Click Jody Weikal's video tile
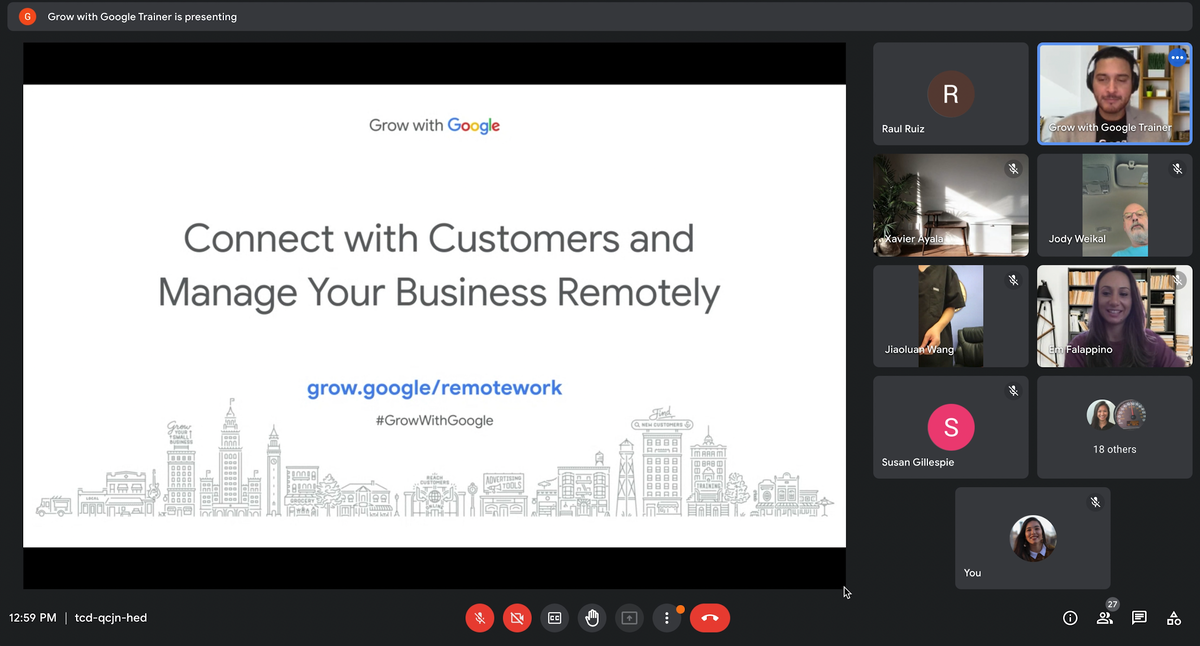The width and height of the screenshot is (1200, 646). [1114, 205]
